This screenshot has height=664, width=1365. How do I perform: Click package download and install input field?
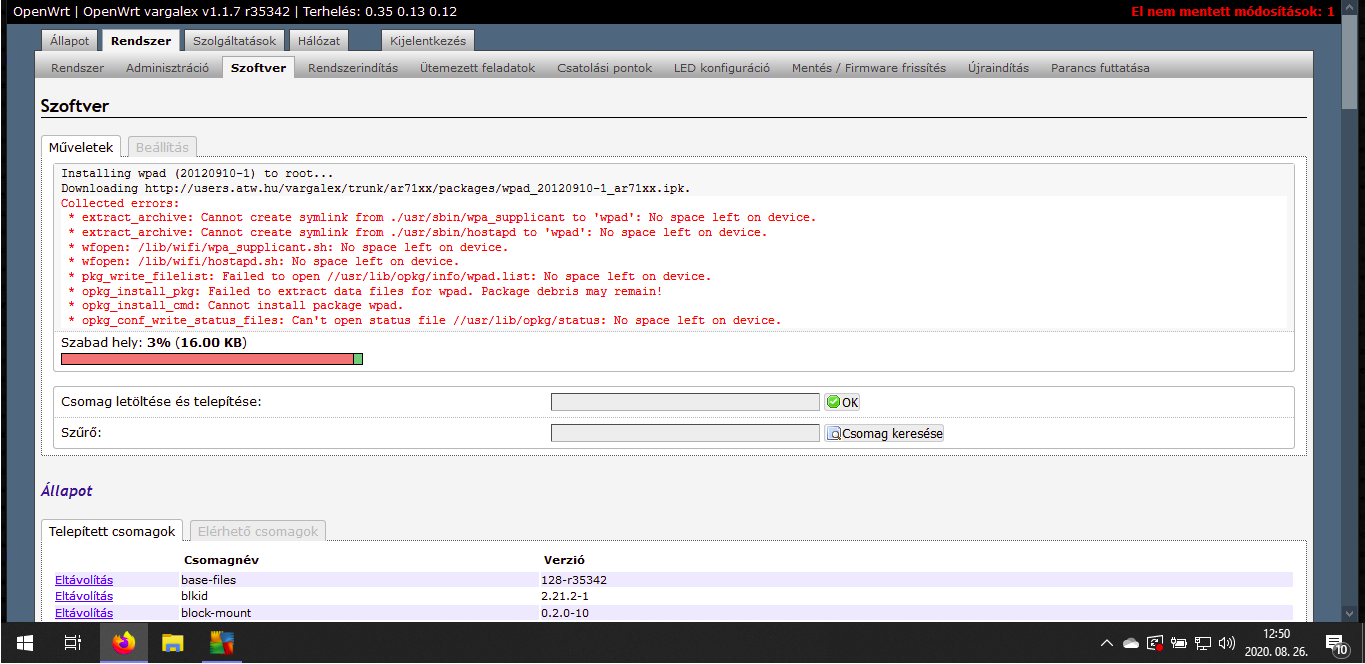pyautogui.click(x=685, y=402)
